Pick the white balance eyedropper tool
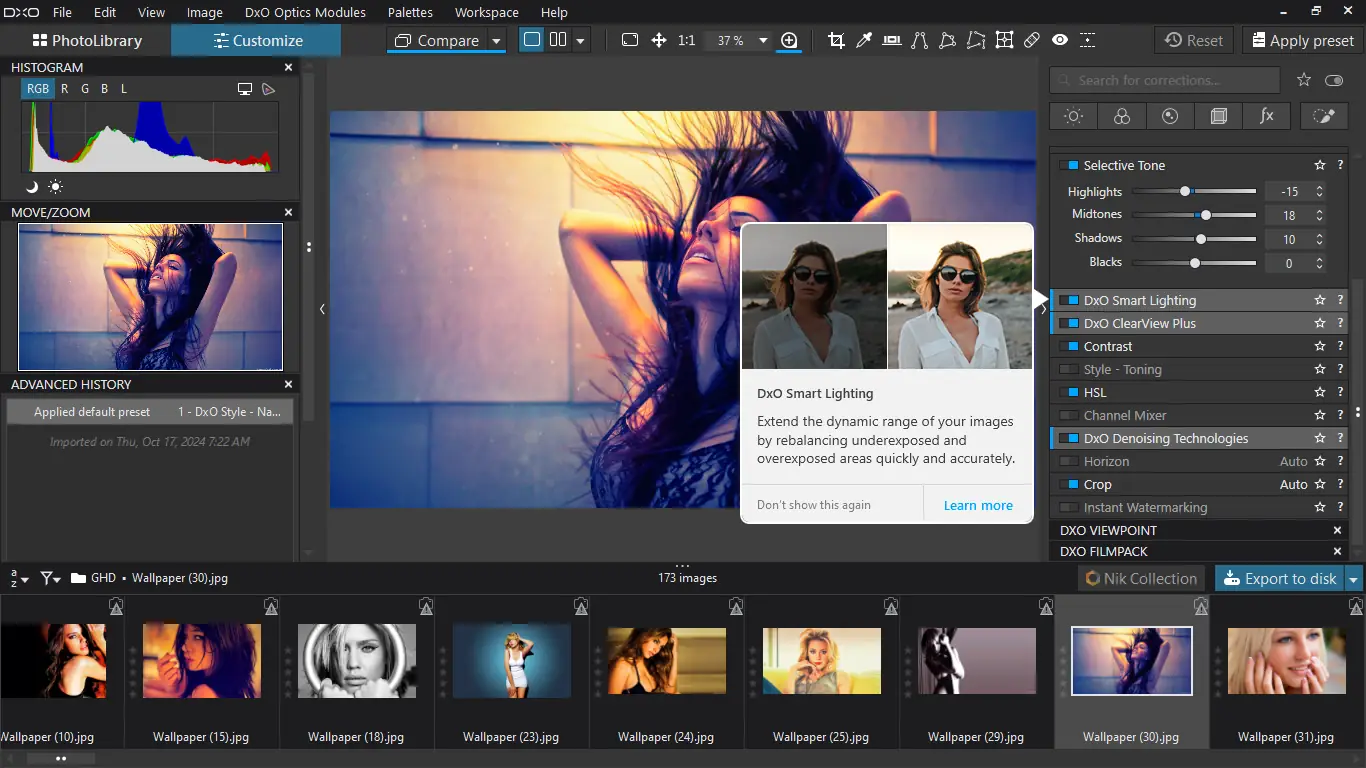Image resolution: width=1366 pixels, height=768 pixels. coord(864,41)
